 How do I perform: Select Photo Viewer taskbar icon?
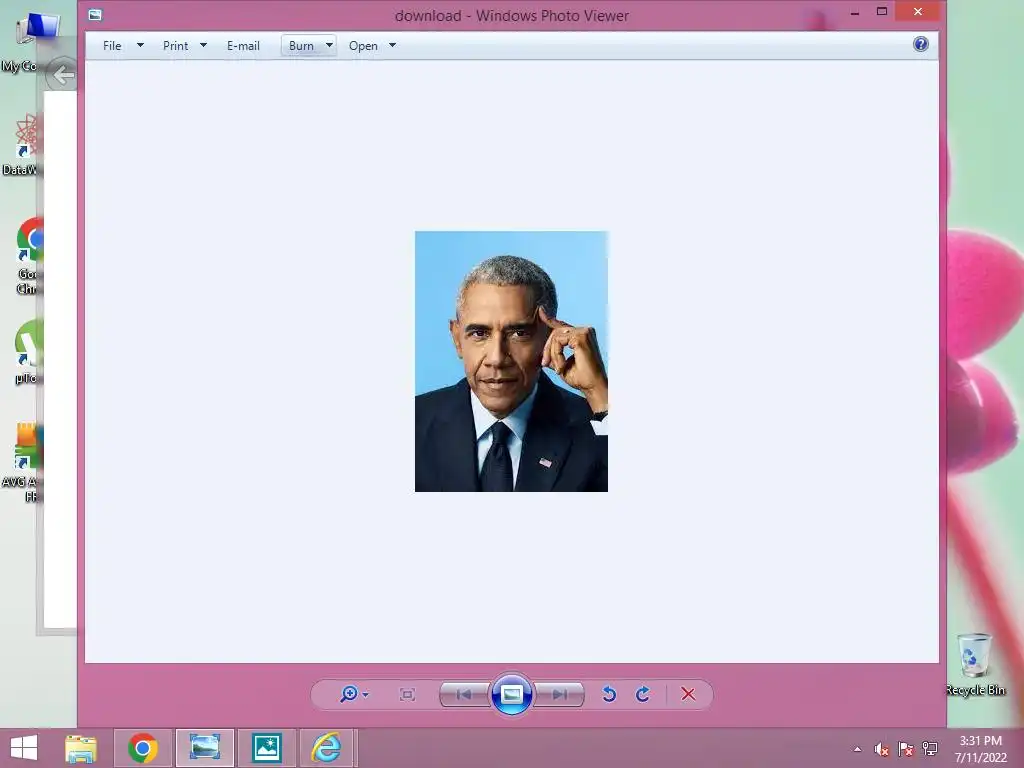(x=204, y=748)
